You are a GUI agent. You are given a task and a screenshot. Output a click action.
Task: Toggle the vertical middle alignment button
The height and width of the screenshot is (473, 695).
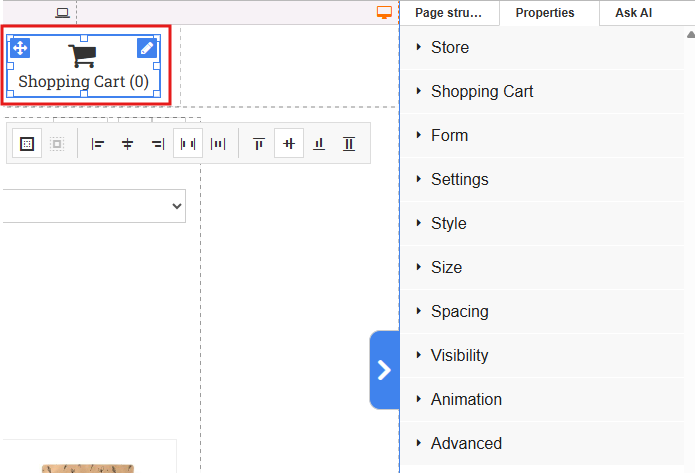(289, 144)
